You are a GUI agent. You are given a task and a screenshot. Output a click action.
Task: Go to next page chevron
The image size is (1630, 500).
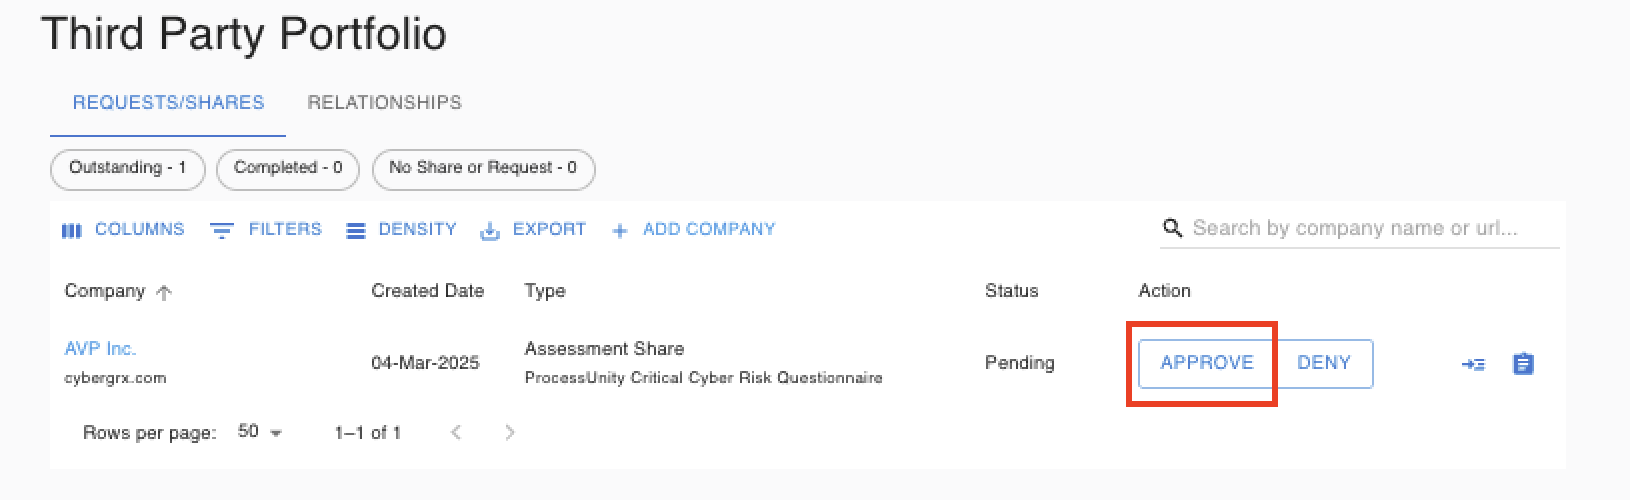(510, 432)
